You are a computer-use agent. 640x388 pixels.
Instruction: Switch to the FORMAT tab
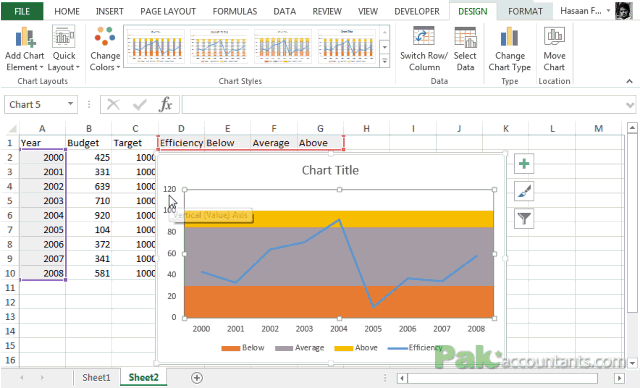525,11
